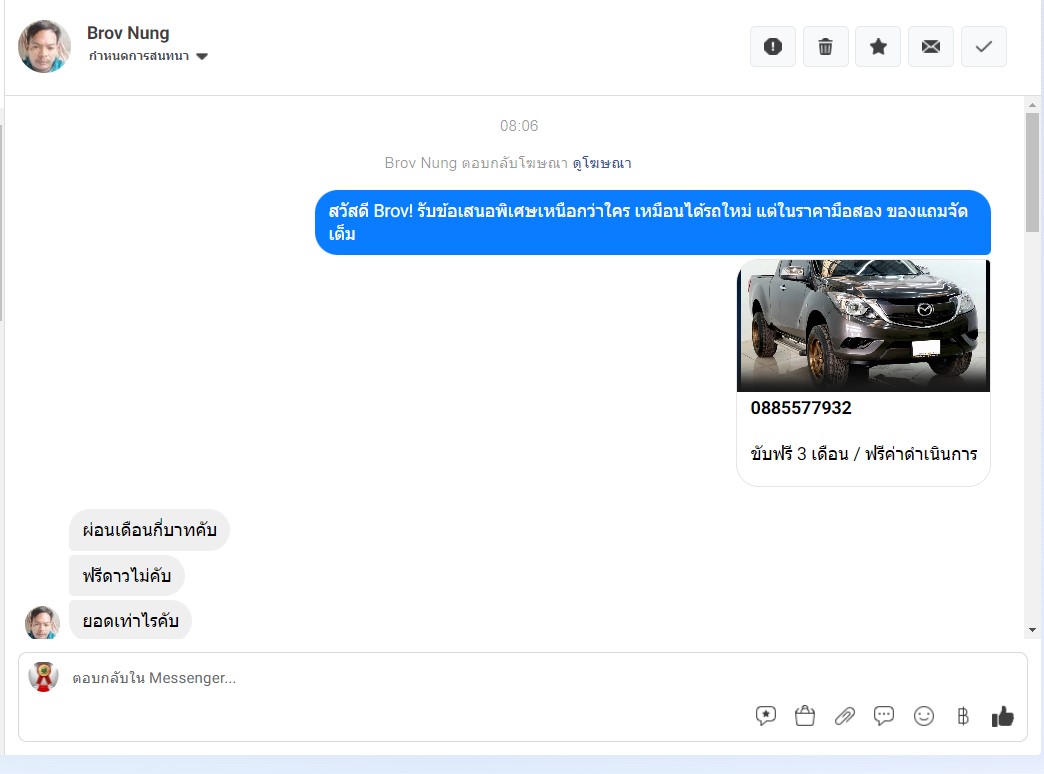This screenshot has height=774, width=1044.
Task: Select timestamp 08:06
Action: (x=519, y=126)
